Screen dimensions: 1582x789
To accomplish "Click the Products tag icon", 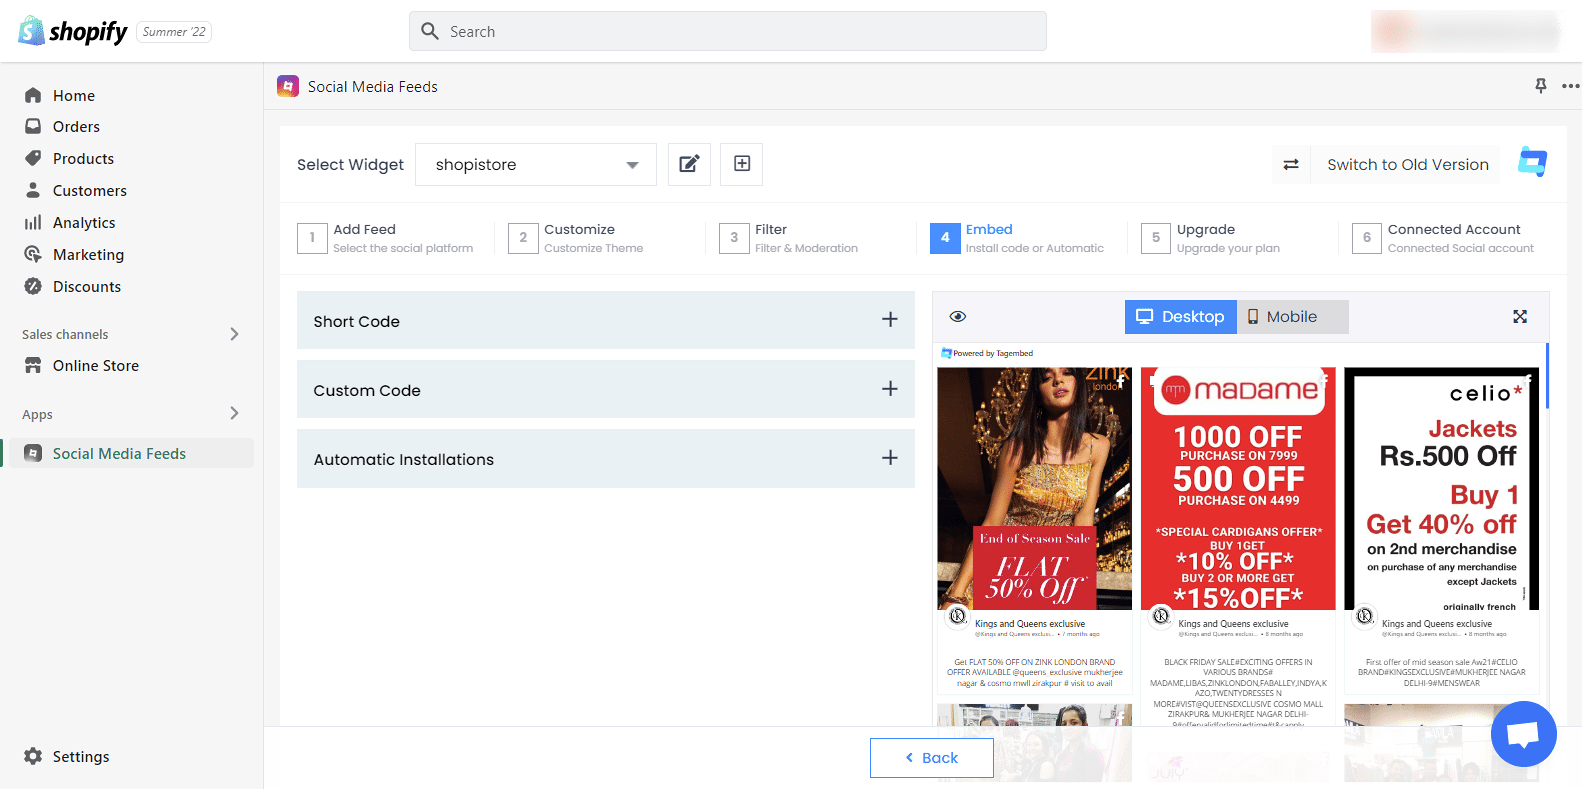I will pyautogui.click(x=33, y=159).
